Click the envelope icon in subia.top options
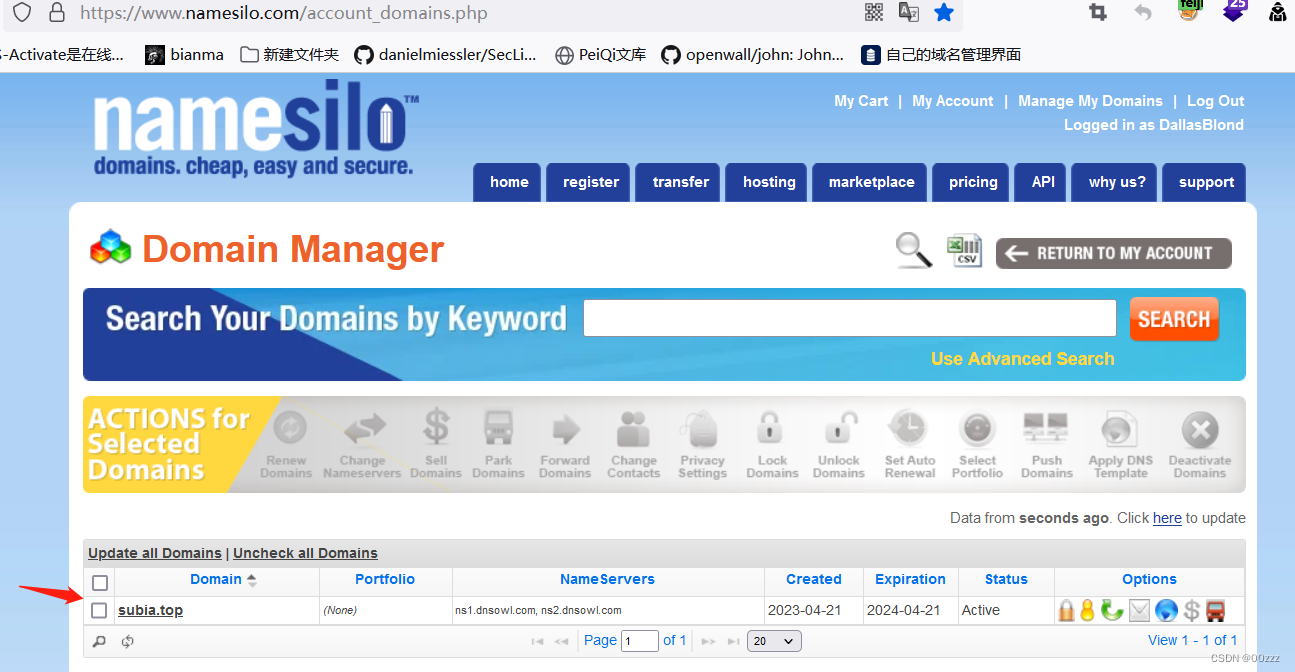Image resolution: width=1295 pixels, height=672 pixels. pyautogui.click(x=1140, y=610)
